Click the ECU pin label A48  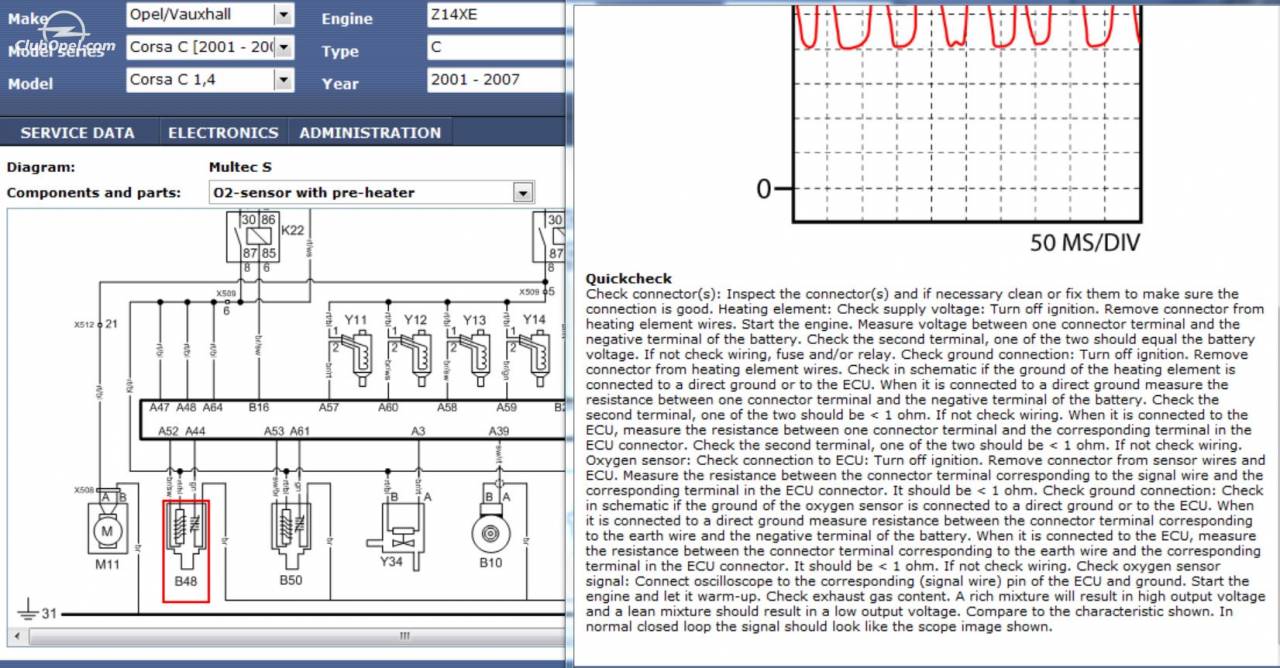[x=186, y=408]
